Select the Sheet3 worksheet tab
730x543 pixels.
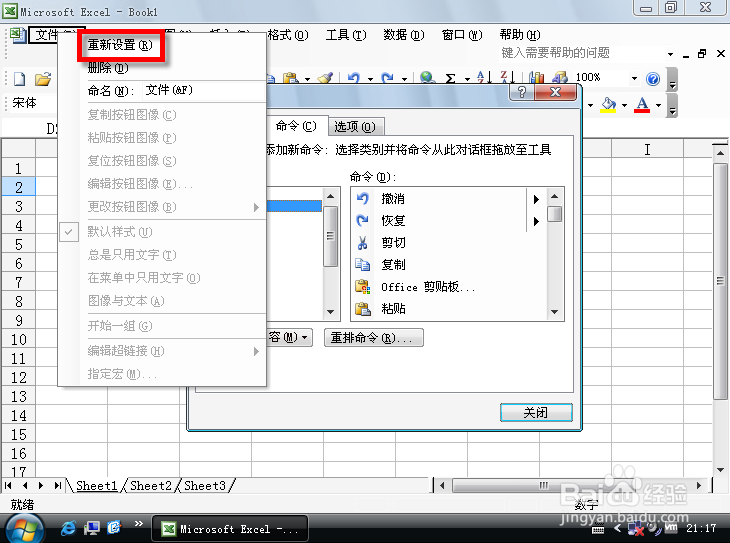(205, 486)
